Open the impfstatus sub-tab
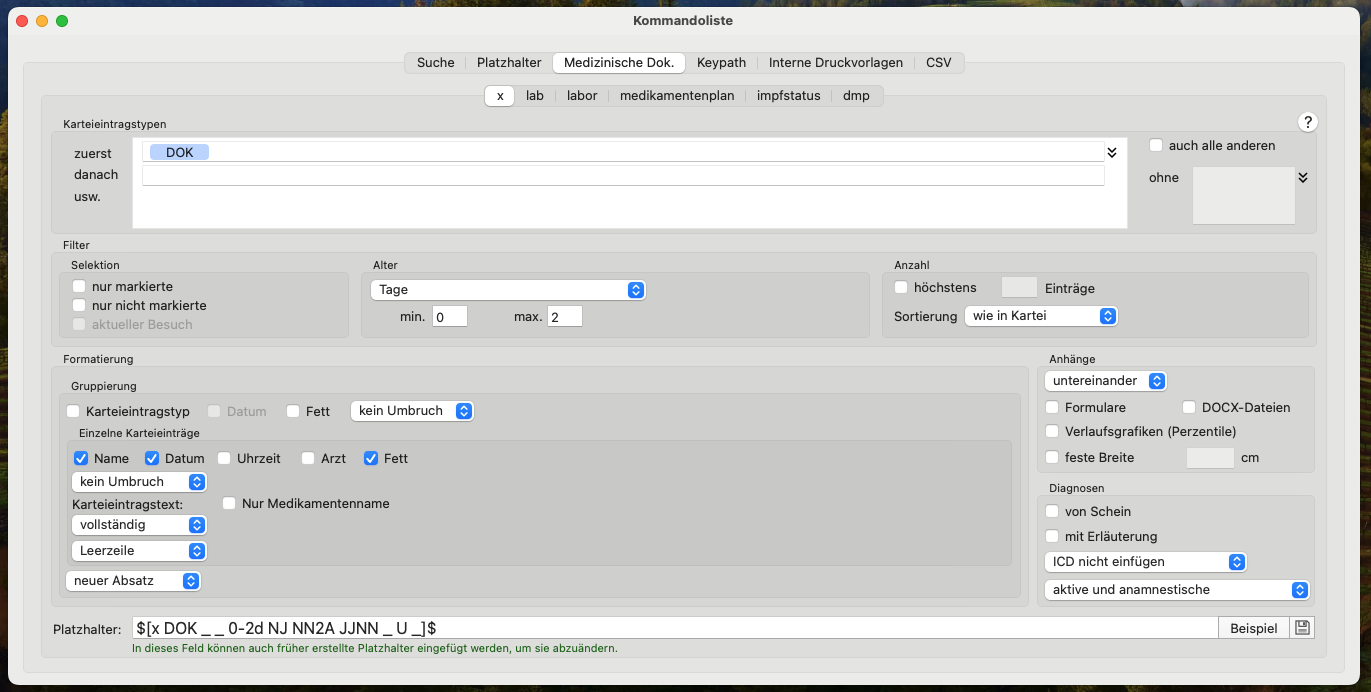This screenshot has height=692, width=1371. pyautogui.click(x=789, y=96)
